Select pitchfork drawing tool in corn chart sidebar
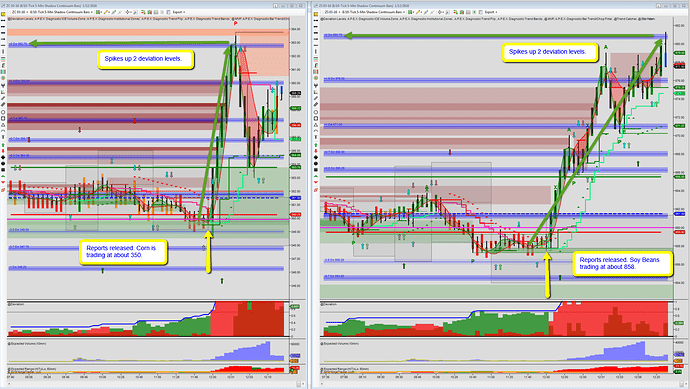 tap(3, 85)
